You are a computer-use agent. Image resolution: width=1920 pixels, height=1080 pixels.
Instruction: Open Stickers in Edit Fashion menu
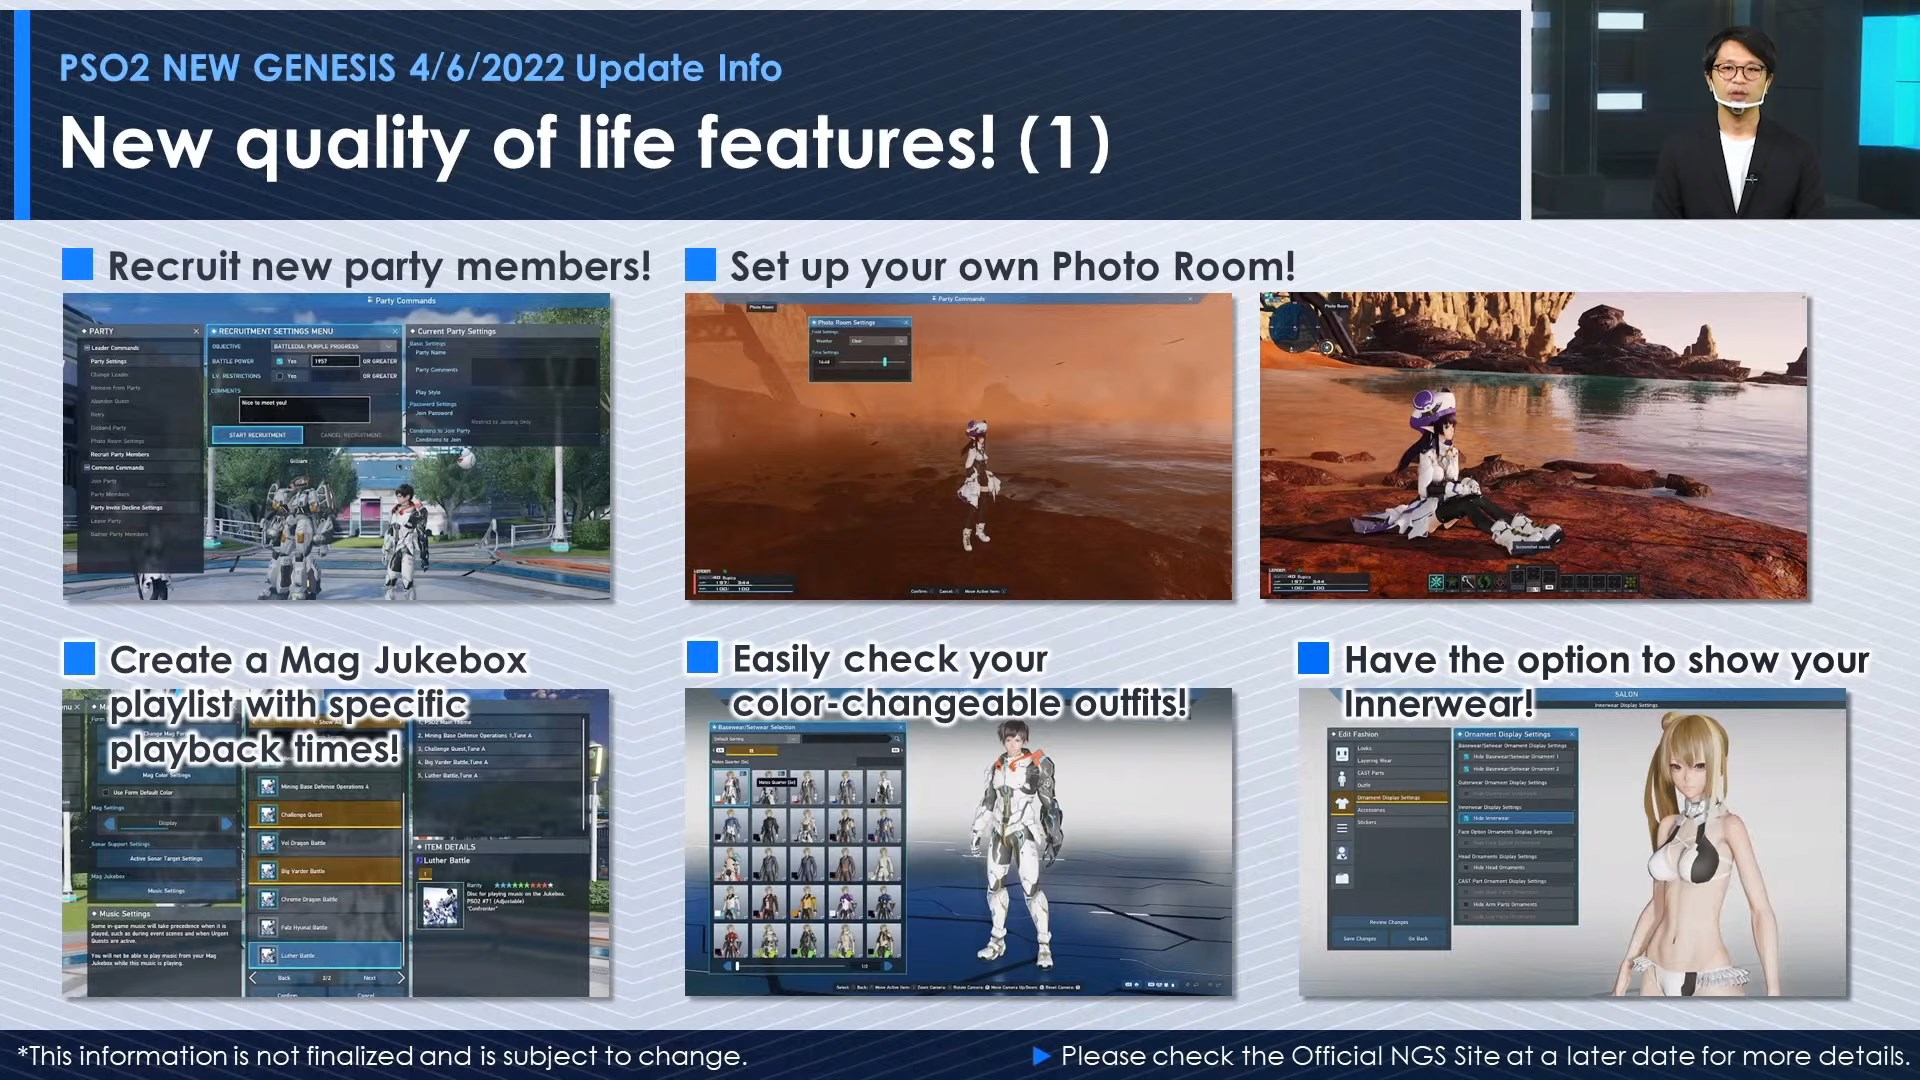click(x=1402, y=822)
